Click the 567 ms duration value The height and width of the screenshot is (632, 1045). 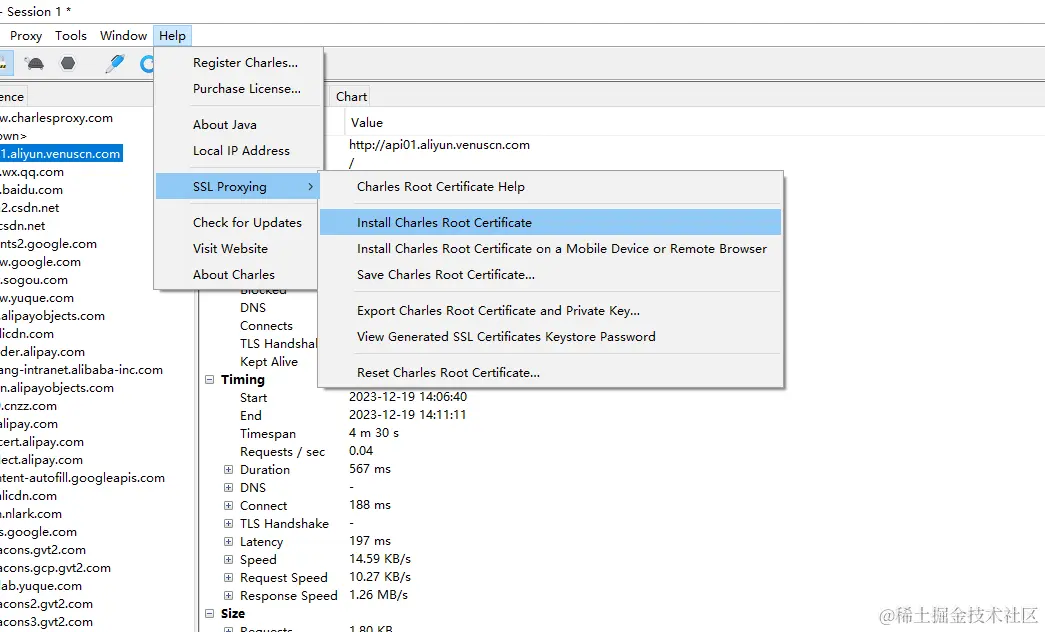[x=370, y=469]
